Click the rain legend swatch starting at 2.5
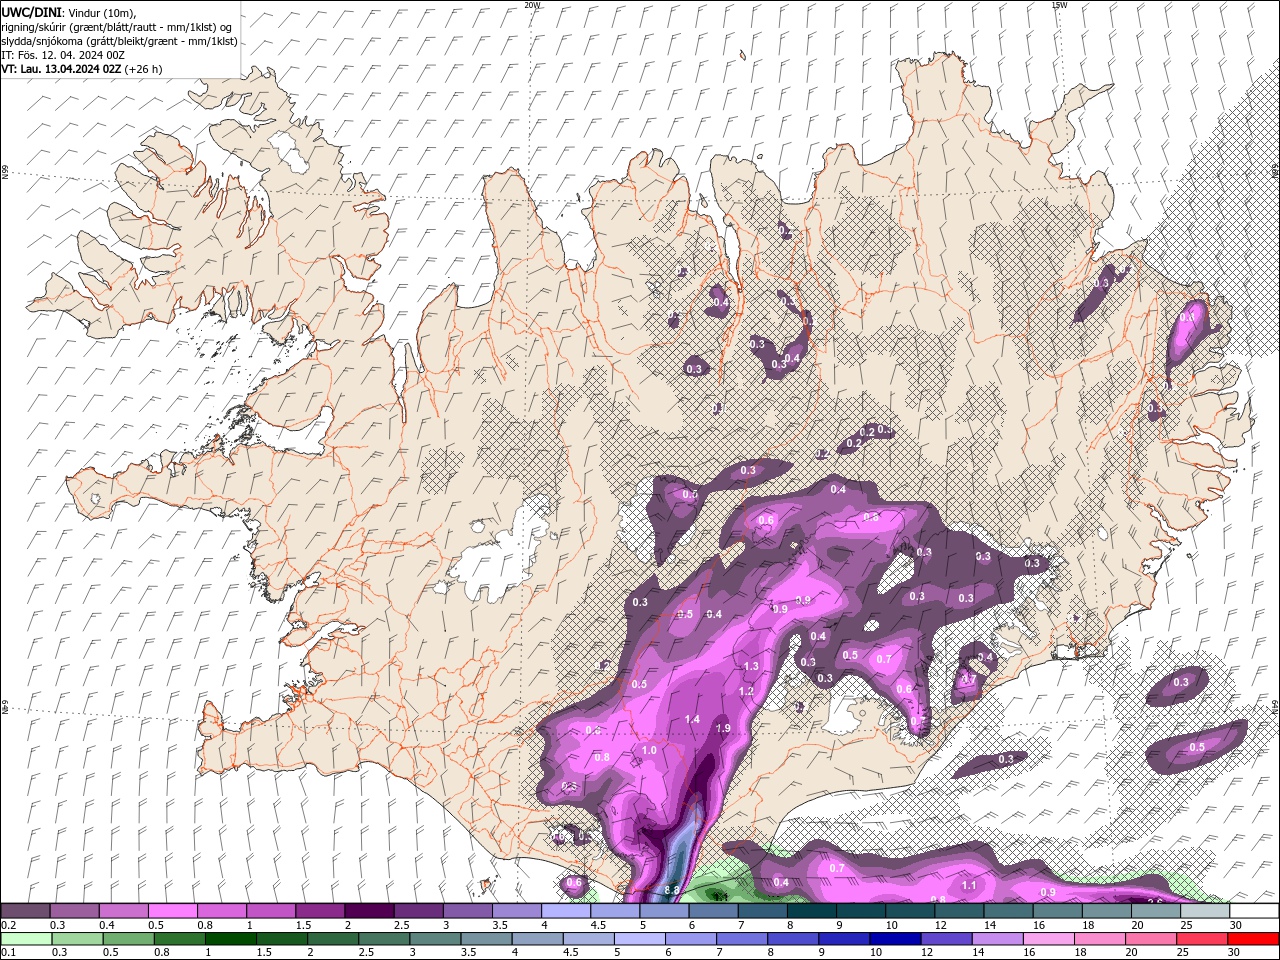The height and width of the screenshot is (960, 1280). [x=384, y=939]
